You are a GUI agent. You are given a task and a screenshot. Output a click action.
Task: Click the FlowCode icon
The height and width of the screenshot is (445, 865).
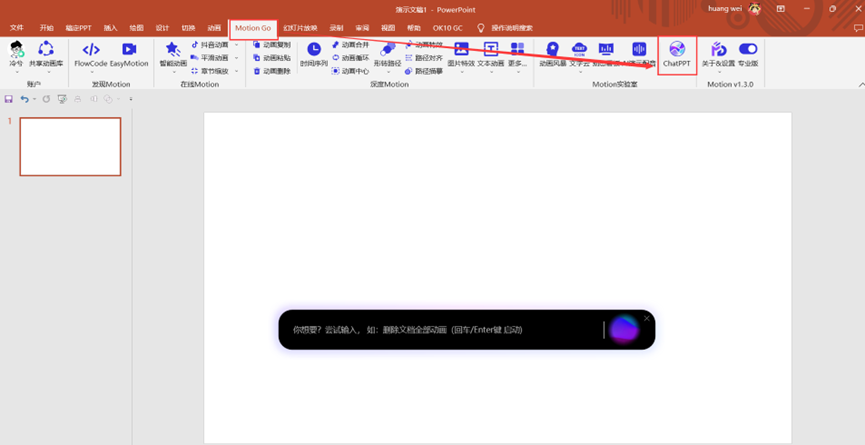91,53
